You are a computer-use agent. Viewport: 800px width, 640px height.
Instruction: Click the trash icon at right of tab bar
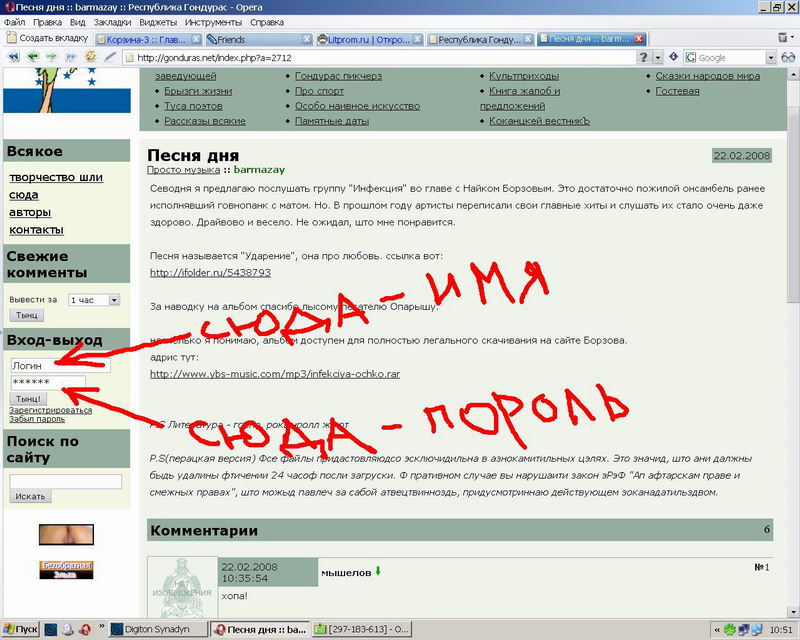tap(784, 38)
